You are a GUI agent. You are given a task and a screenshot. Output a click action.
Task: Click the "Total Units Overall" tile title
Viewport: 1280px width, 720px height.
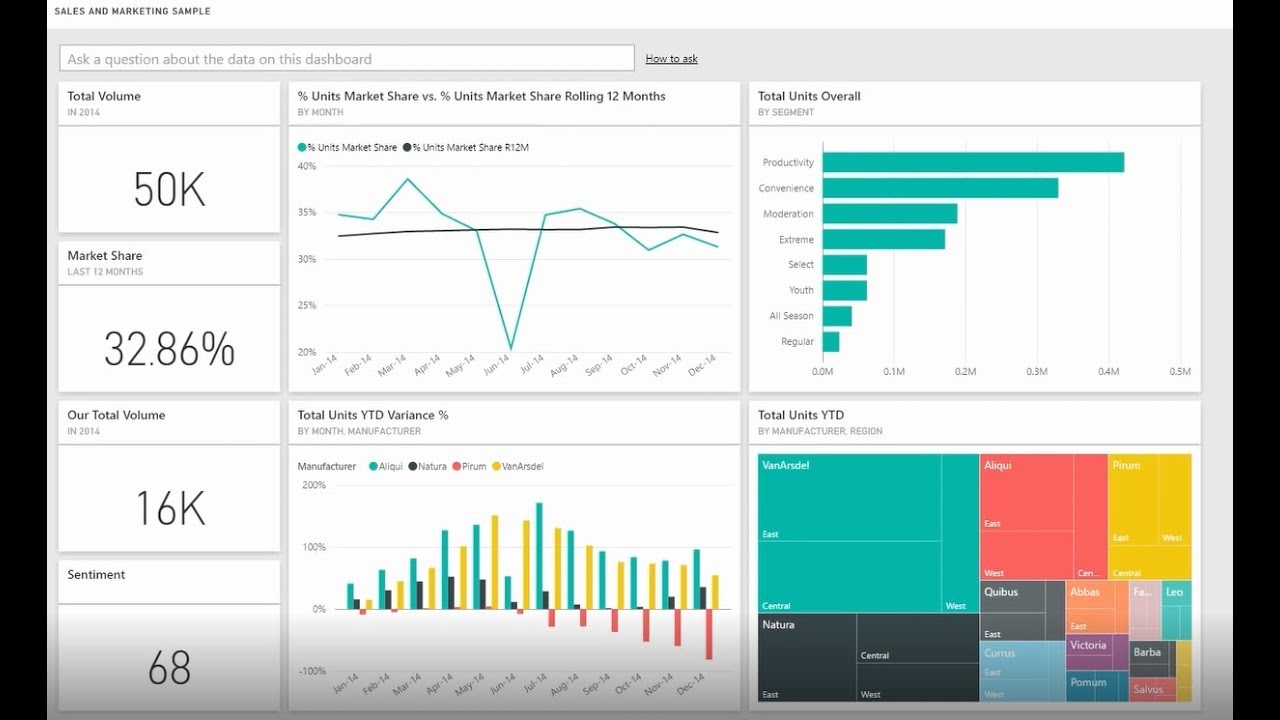(x=809, y=96)
